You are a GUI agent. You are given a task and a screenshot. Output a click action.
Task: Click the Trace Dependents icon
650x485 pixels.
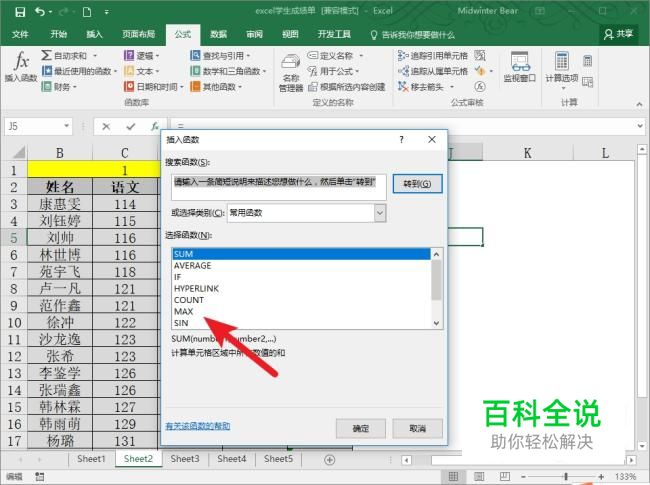click(403, 71)
